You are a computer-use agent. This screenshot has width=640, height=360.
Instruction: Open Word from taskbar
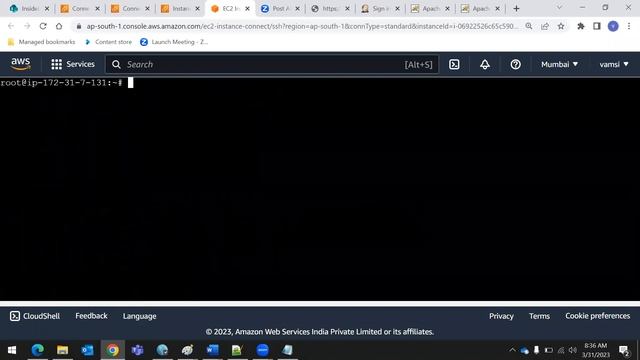[212, 350]
